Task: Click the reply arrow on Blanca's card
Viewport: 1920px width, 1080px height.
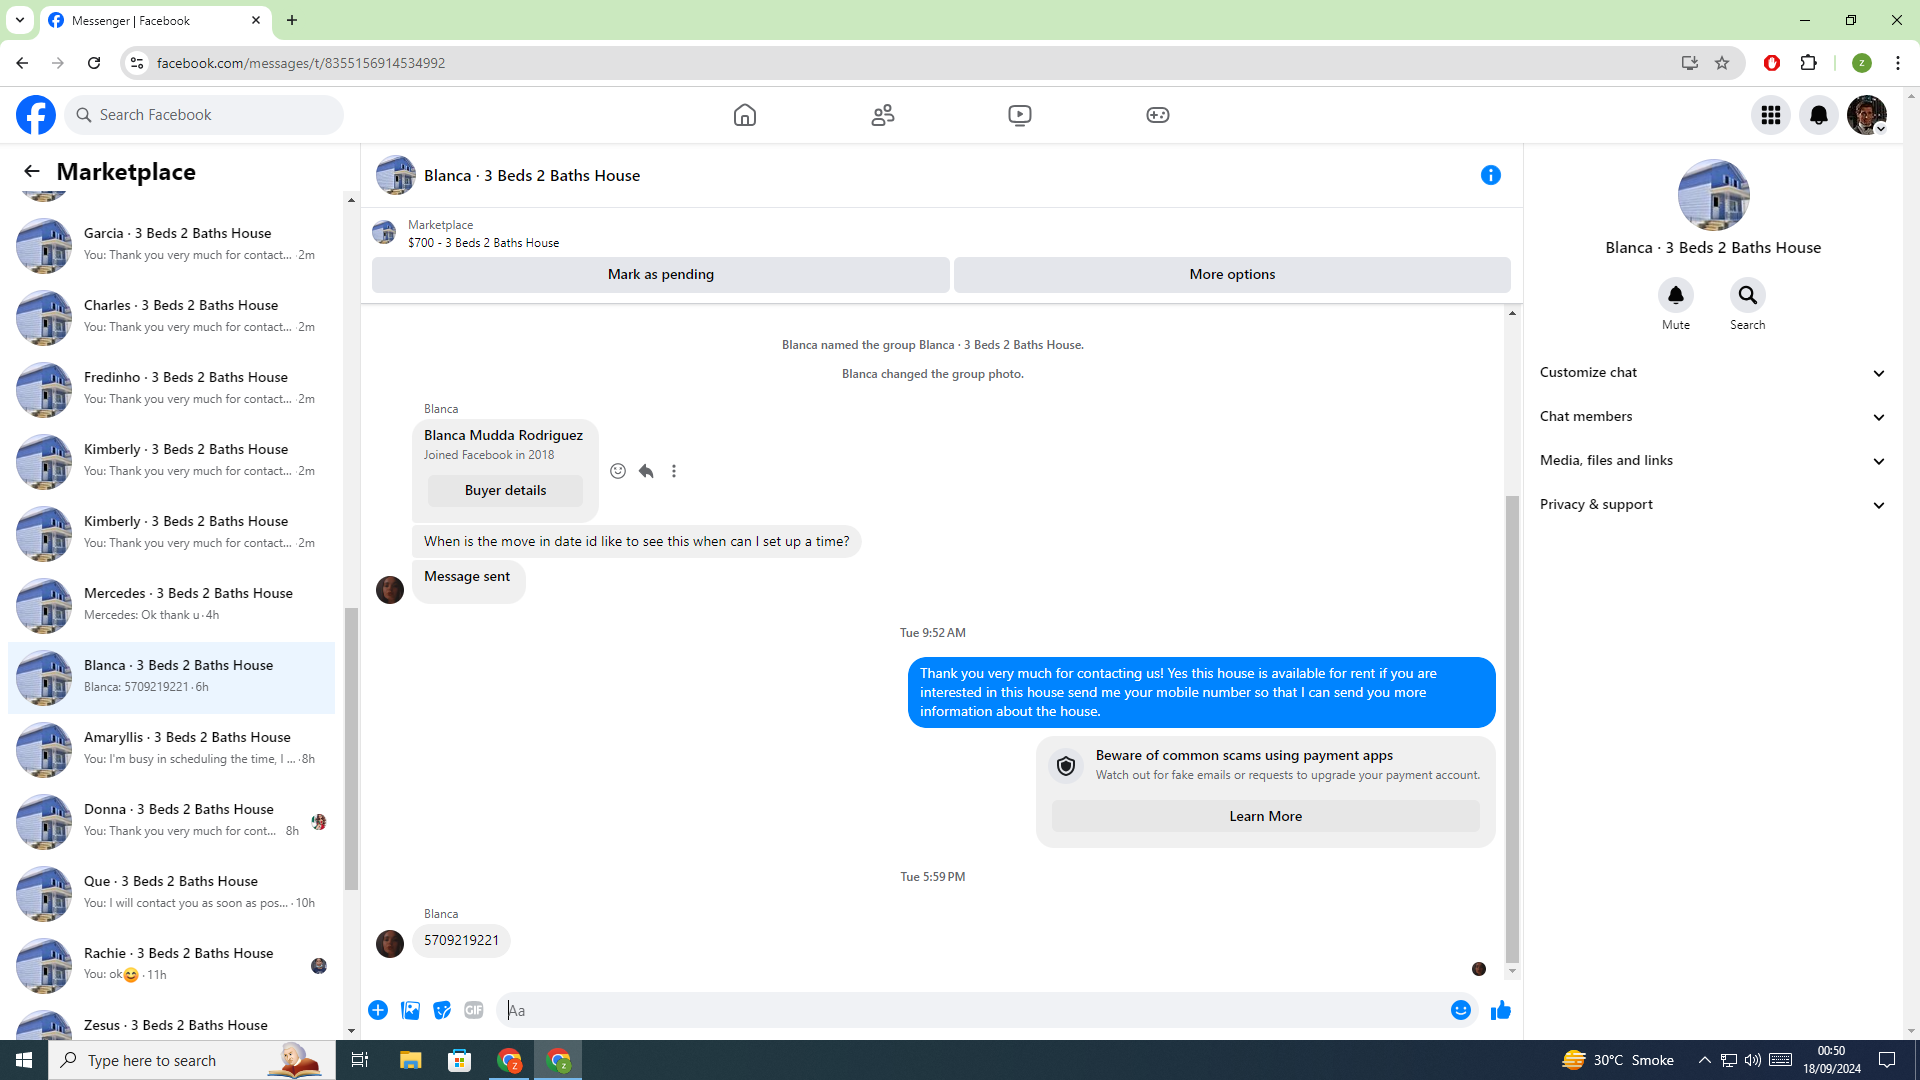Action: [x=646, y=471]
